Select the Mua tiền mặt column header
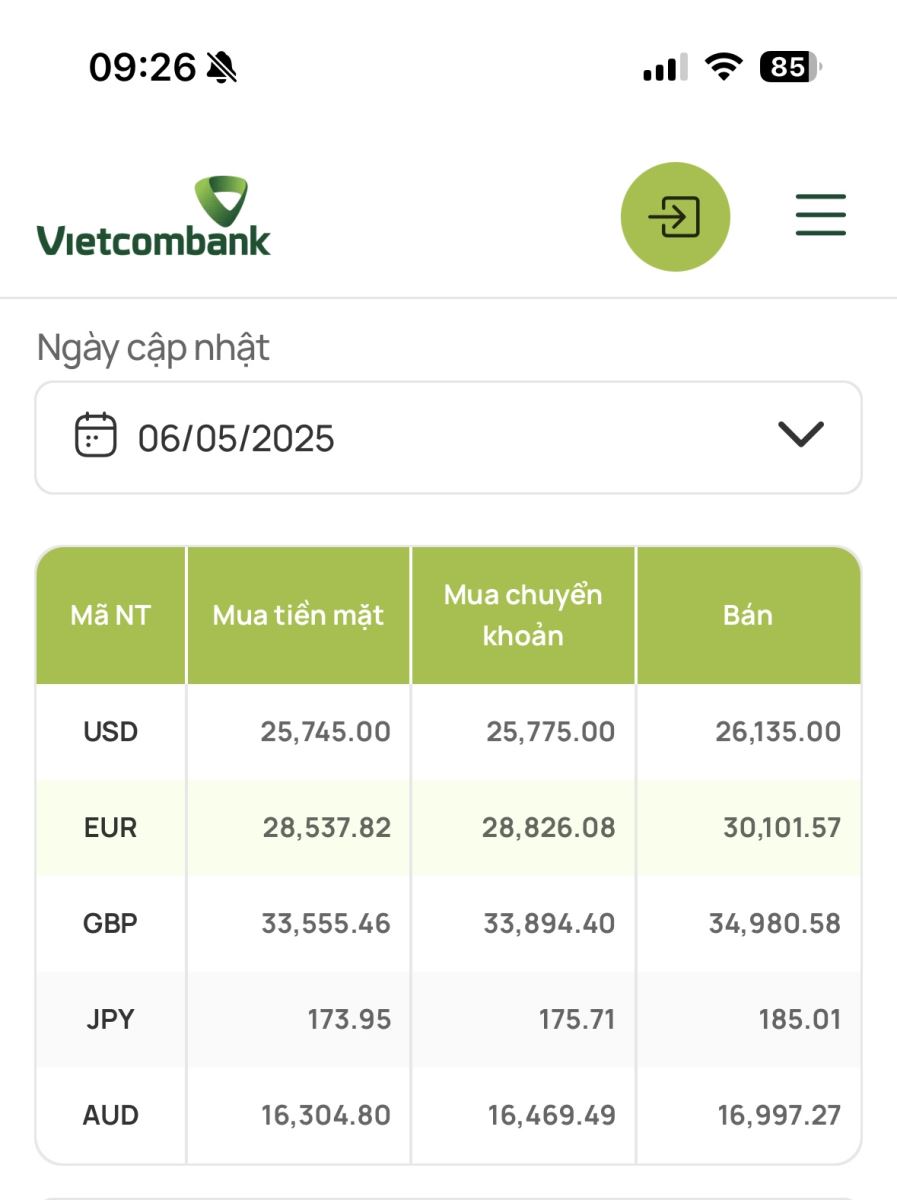The image size is (897, 1200). 298,615
